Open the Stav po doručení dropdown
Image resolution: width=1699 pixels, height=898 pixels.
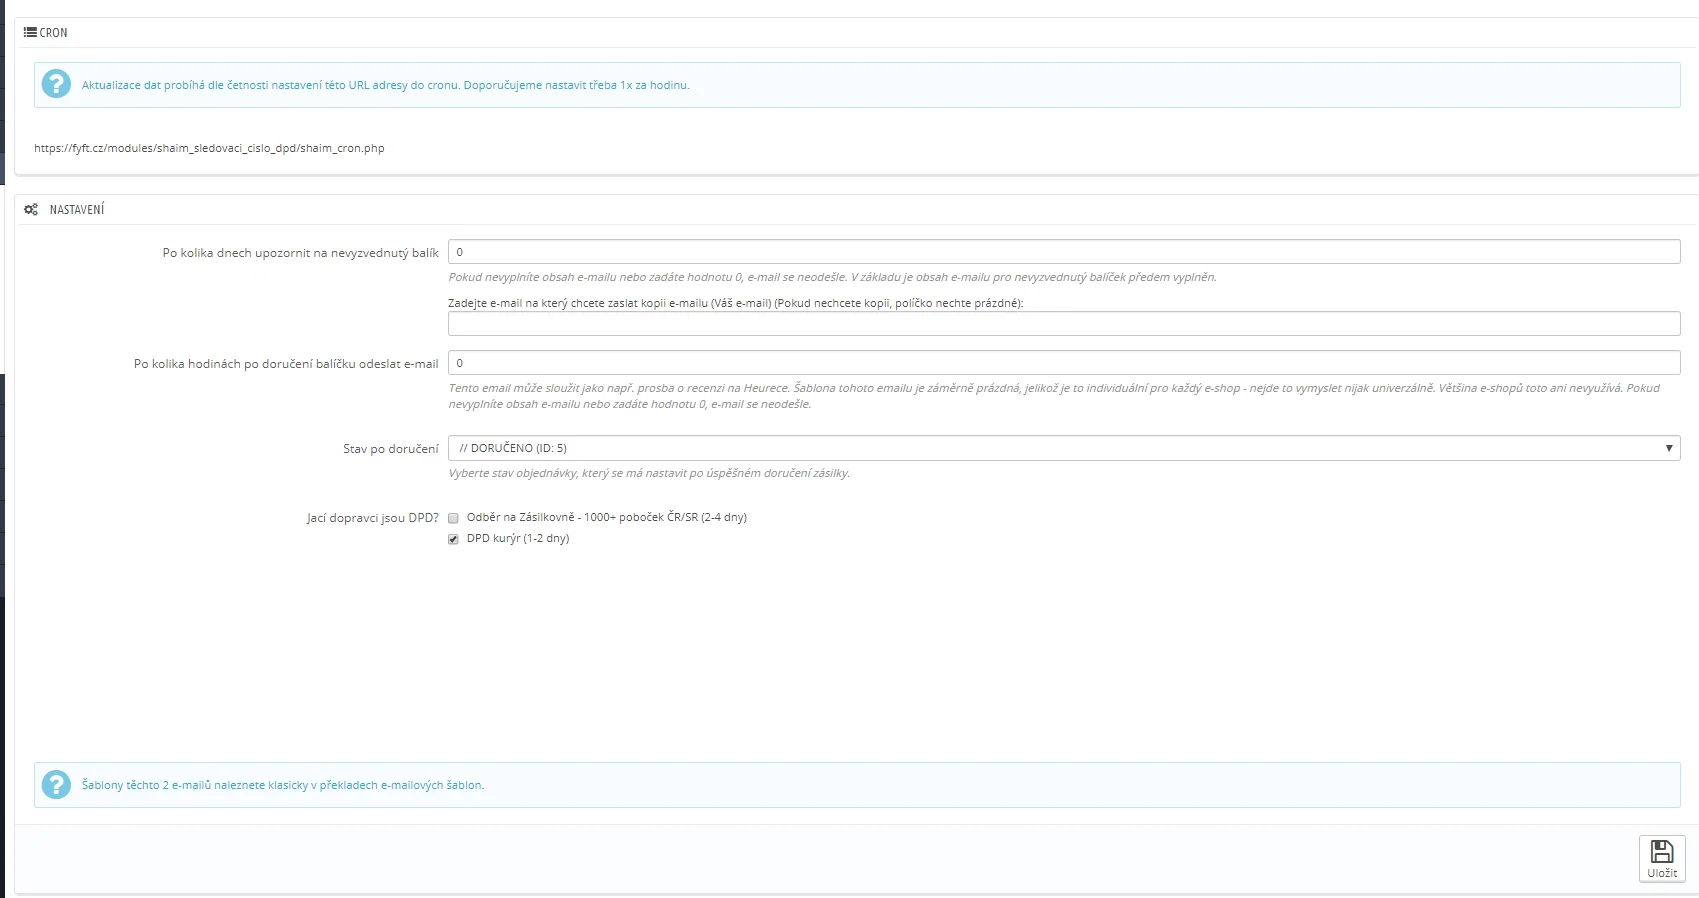click(1063, 448)
